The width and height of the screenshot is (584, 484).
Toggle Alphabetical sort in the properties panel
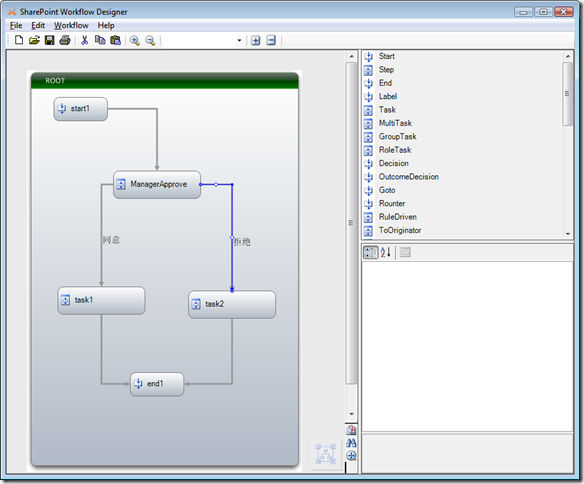pyautogui.click(x=385, y=252)
